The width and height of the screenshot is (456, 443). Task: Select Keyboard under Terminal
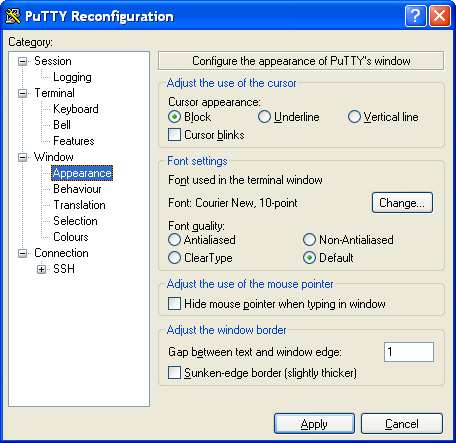point(76,109)
